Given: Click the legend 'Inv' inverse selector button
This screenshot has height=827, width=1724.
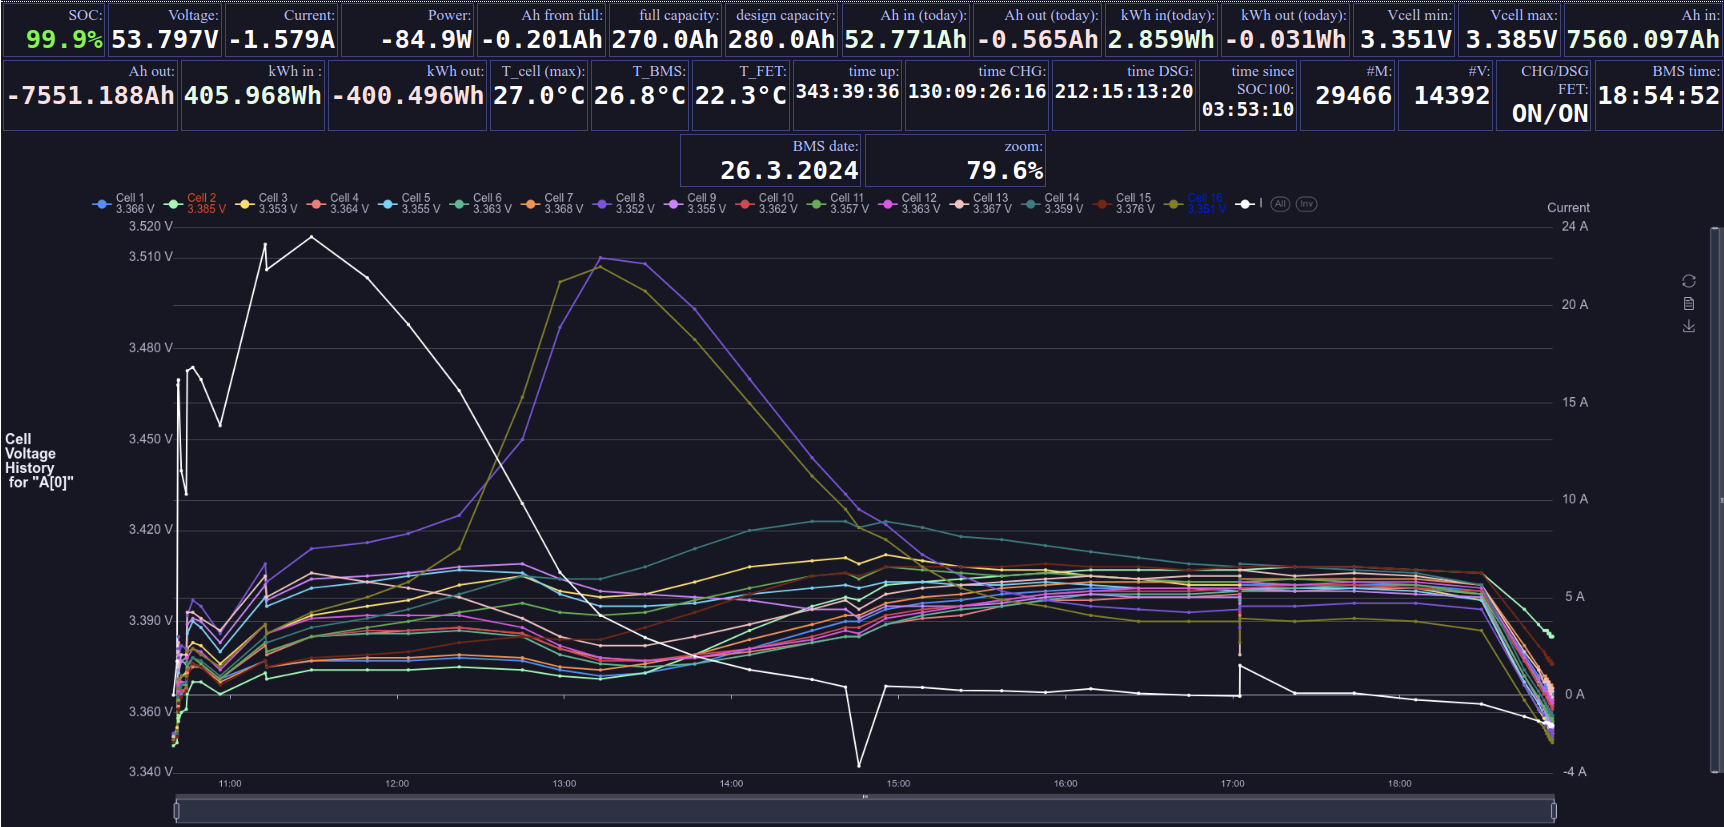Looking at the screenshot, I should (x=1306, y=204).
